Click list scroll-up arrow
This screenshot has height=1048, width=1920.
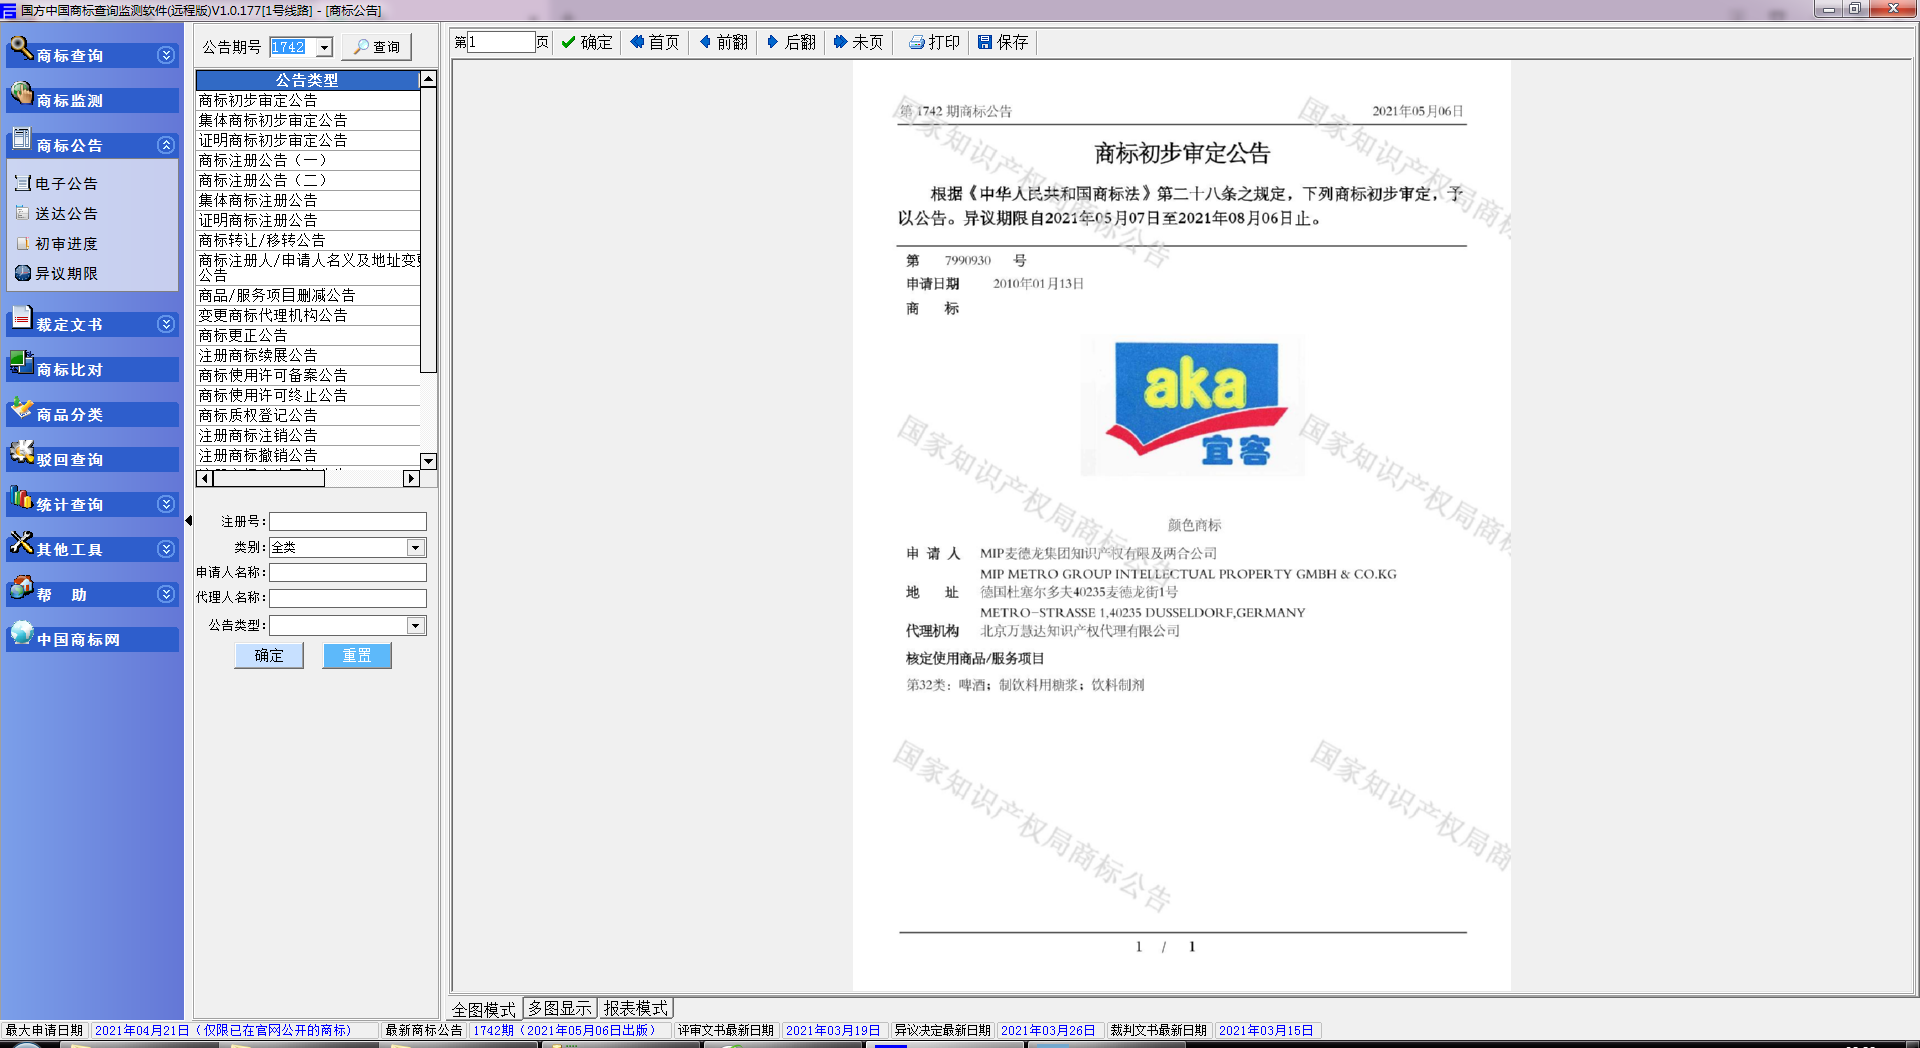[x=428, y=79]
